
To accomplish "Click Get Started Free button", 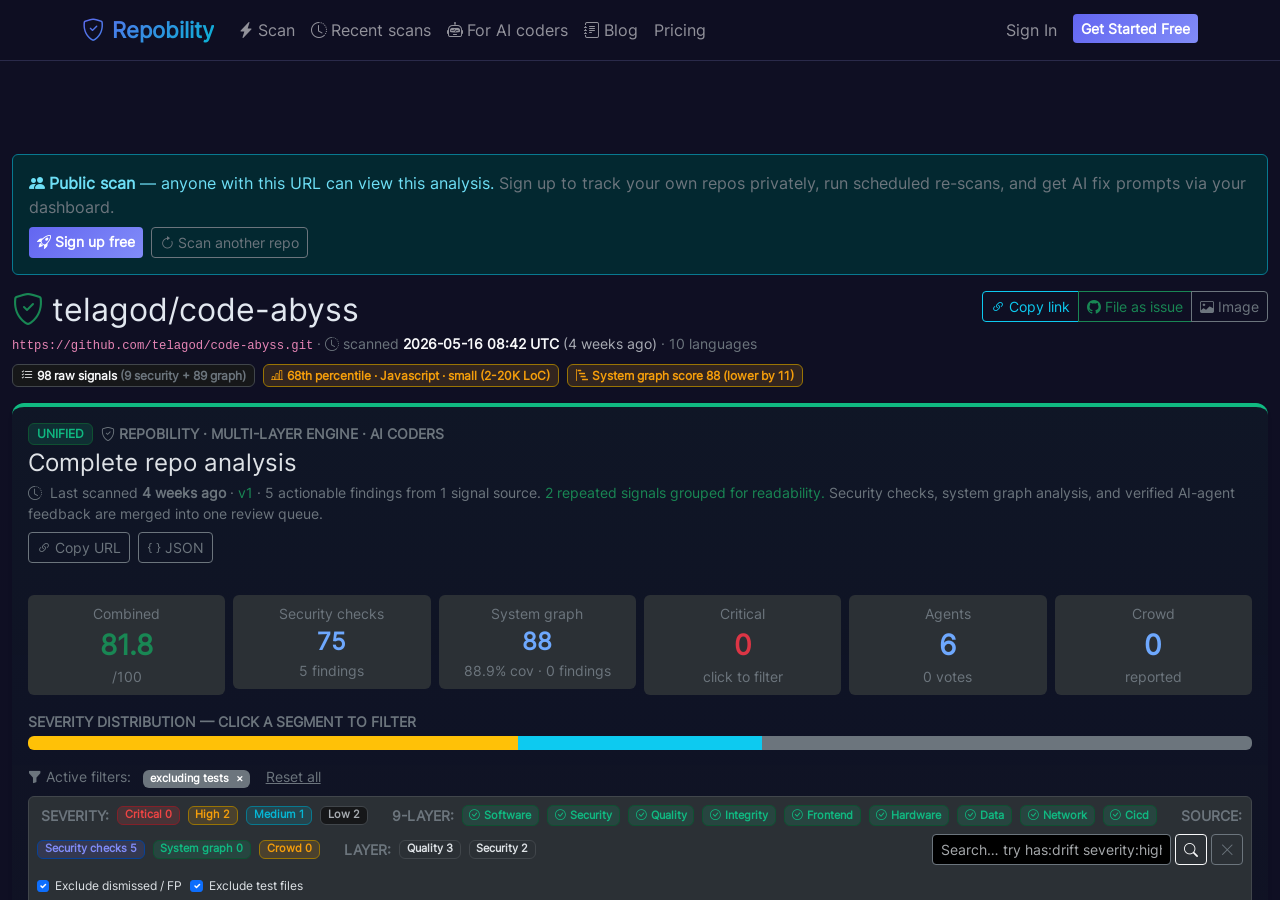I will click(1135, 29).
